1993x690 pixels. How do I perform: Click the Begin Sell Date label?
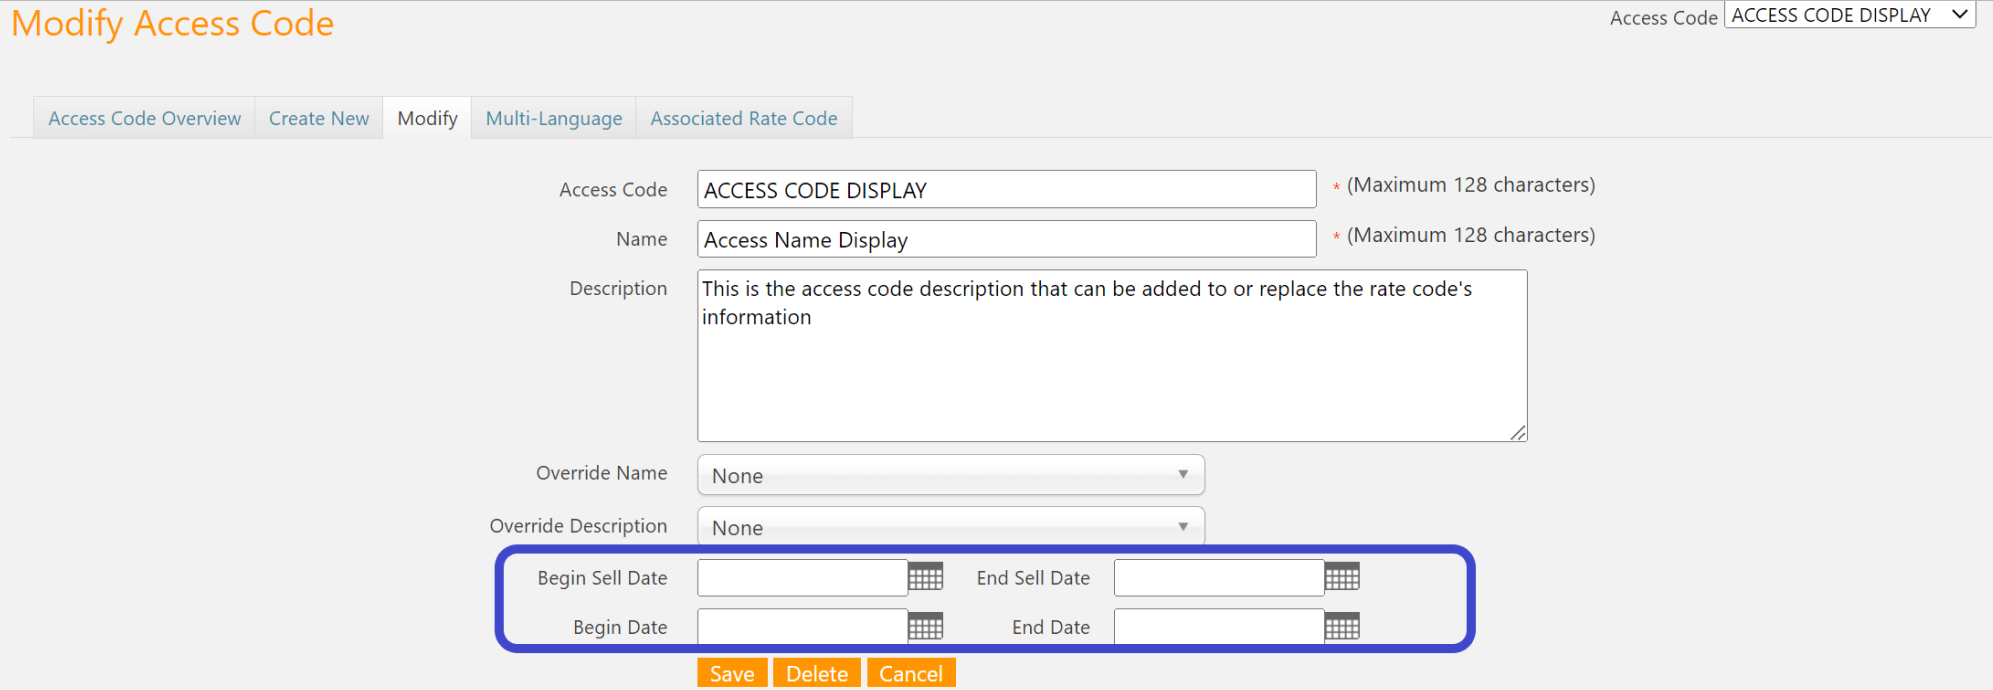pos(602,578)
